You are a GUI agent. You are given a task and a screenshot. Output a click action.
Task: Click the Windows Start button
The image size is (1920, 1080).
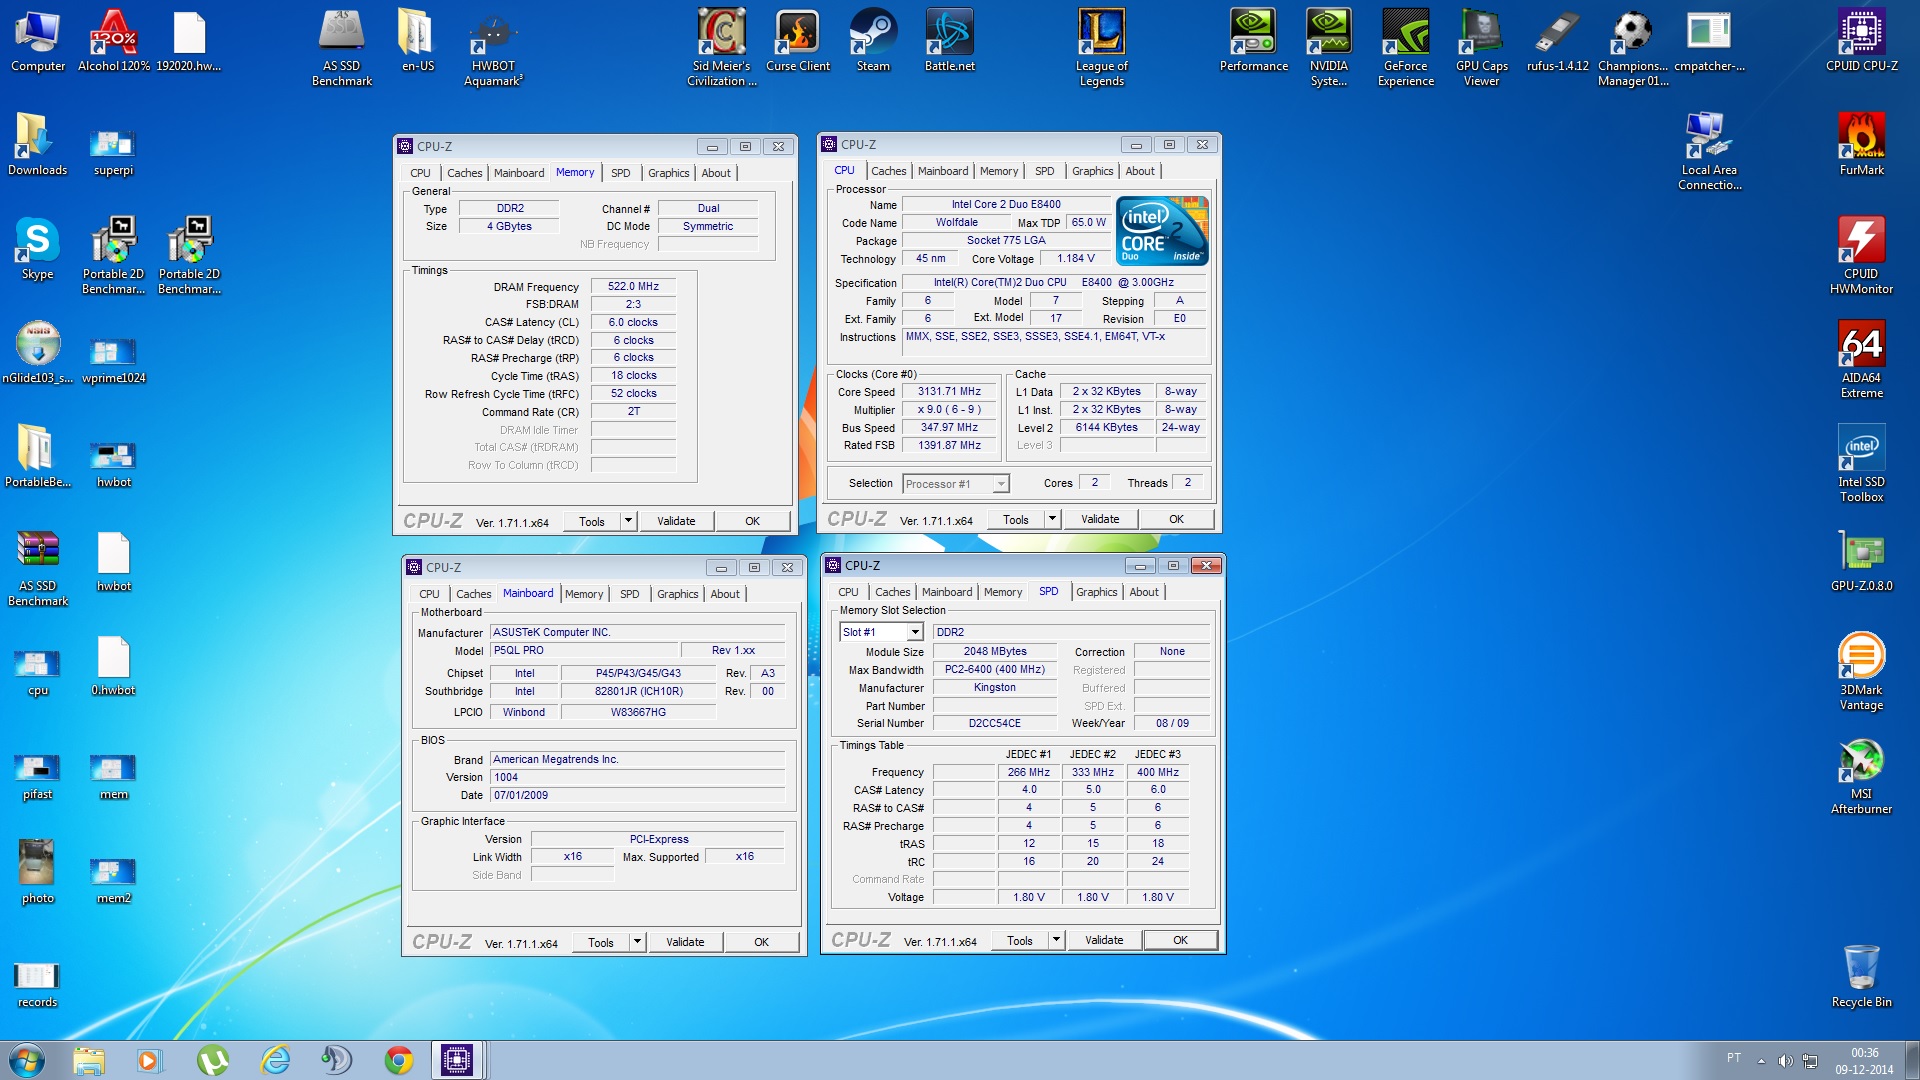point(27,1060)
